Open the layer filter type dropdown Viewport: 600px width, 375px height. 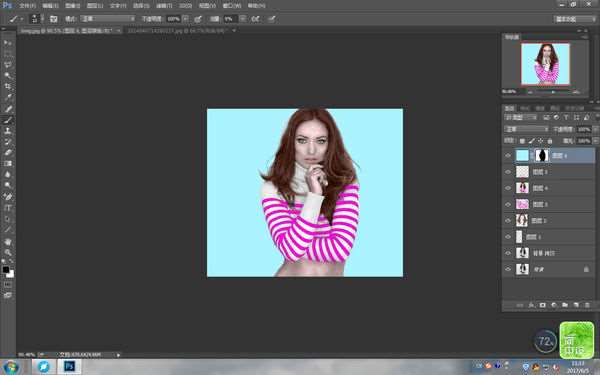click(x=520, y=117)
